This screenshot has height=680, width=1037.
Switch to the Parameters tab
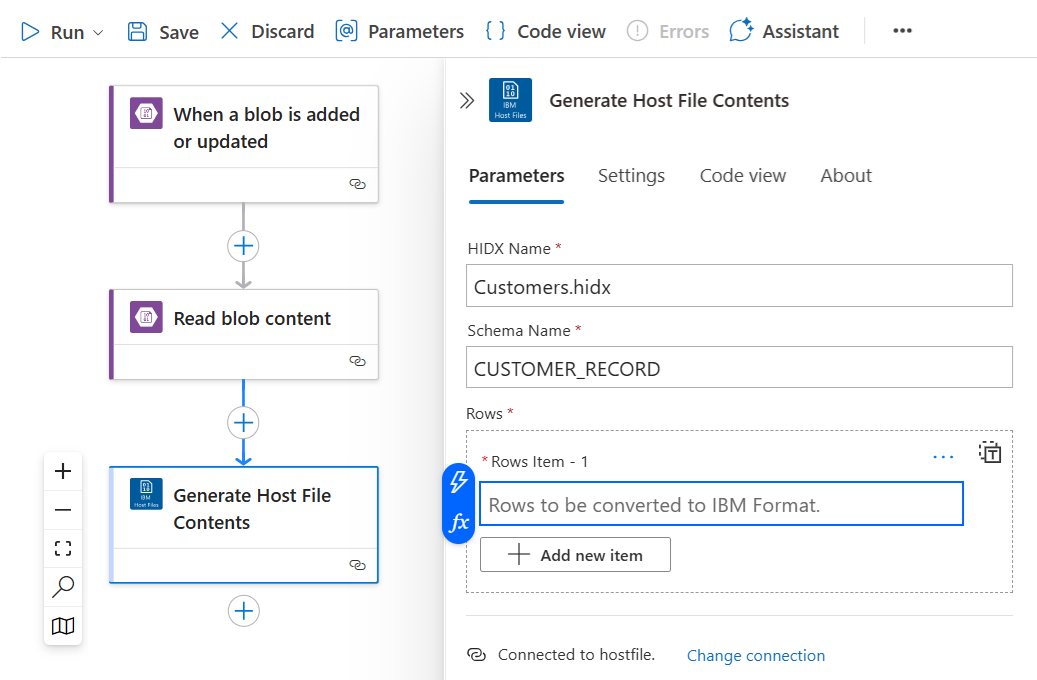pos(517,176)
